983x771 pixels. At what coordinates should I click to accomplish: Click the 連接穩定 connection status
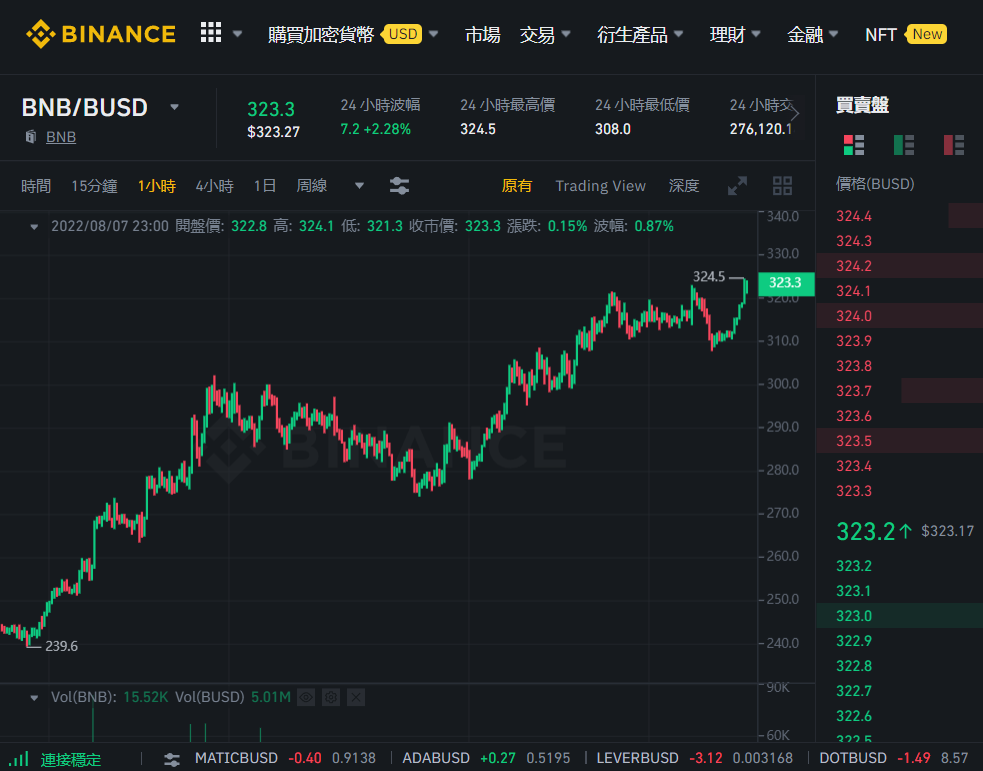(71, 760)
